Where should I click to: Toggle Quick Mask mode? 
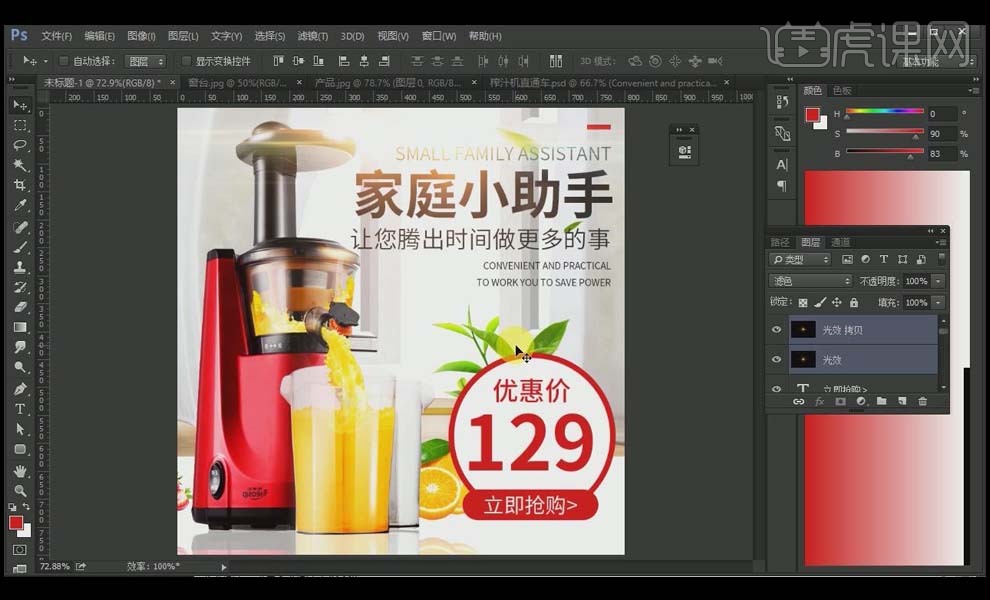pyautogui.click(x=20, y=549)
